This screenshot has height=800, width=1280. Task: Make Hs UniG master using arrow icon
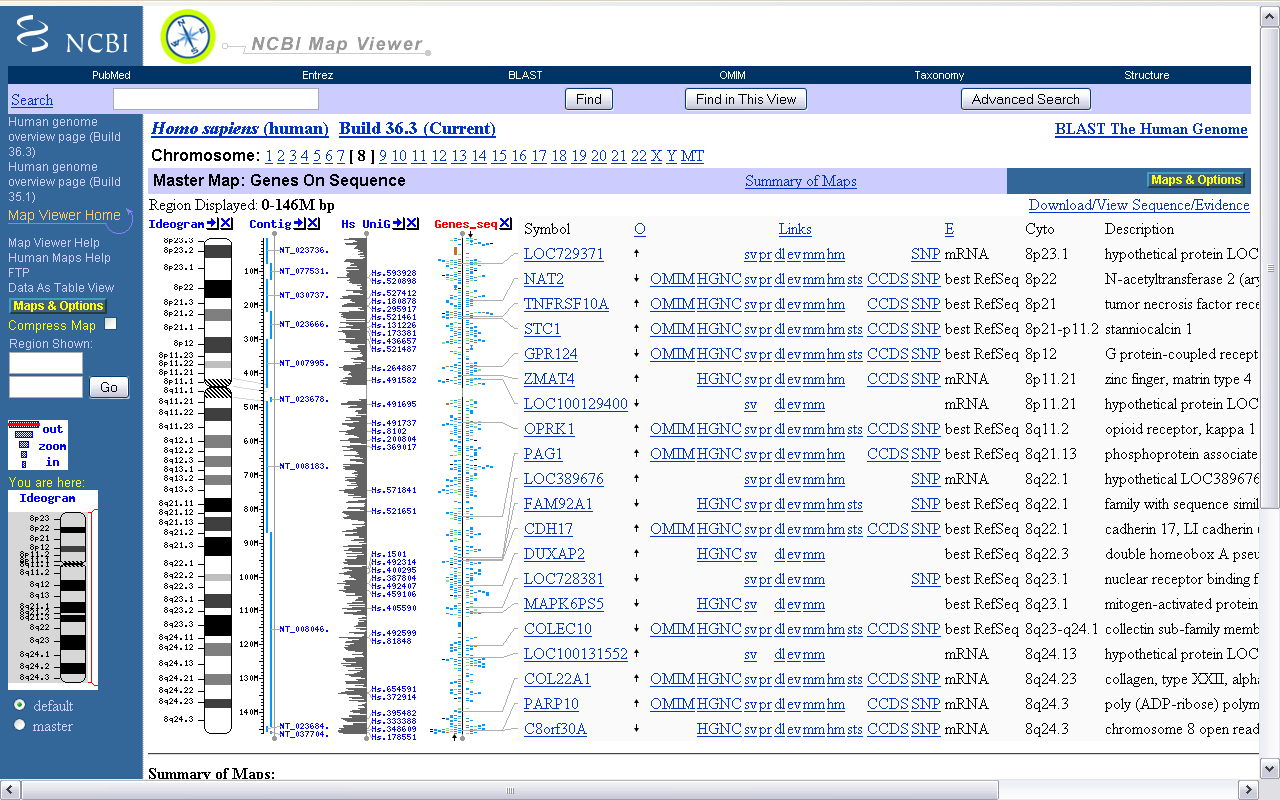[399, 224]
